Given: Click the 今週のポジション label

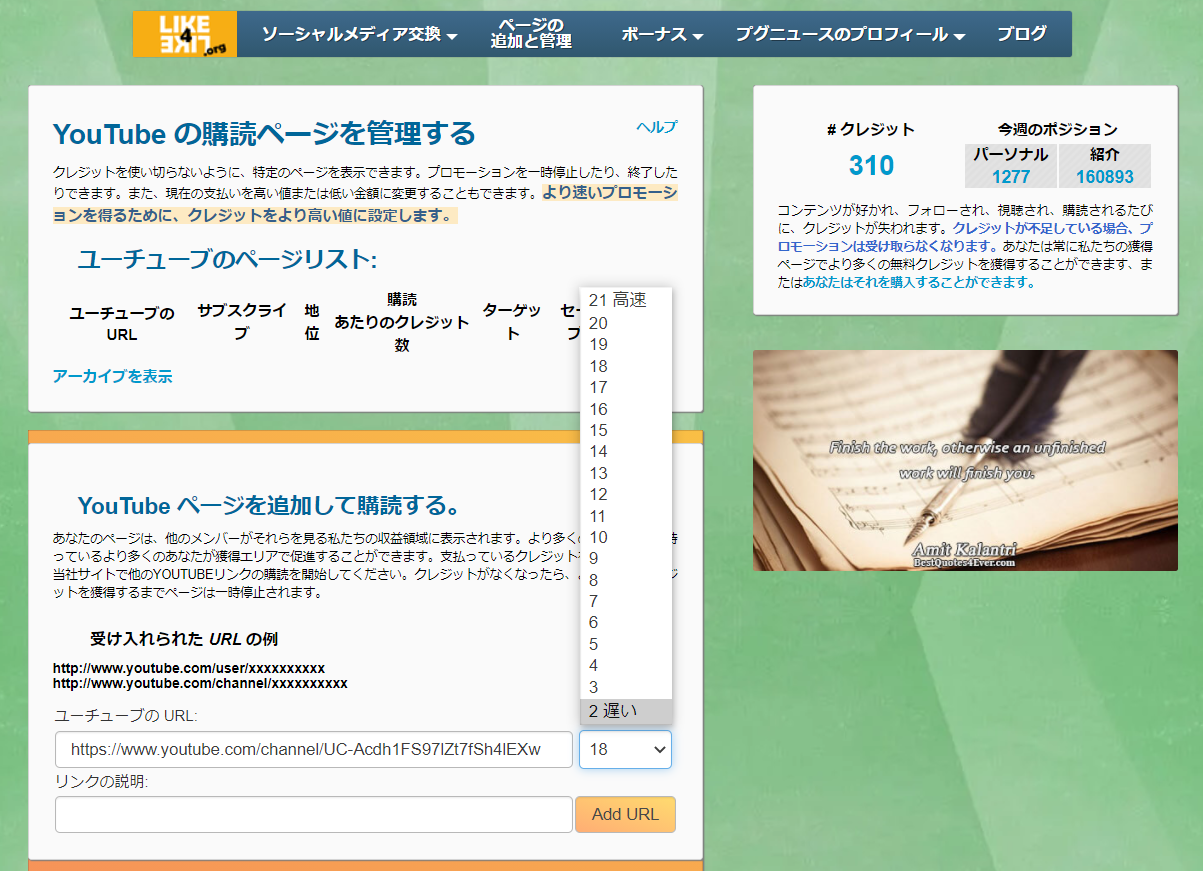Looking at the screenshot, I should coord(1057,129).
